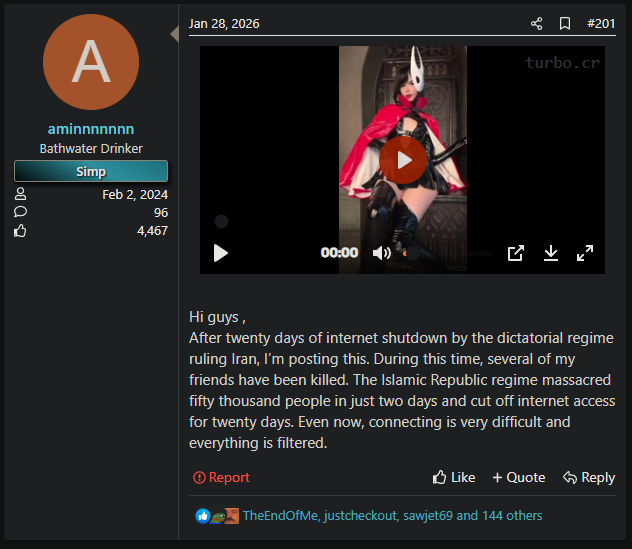Viewport: 632px width, 549px height.
Task: Mute the video with speaker icon
Action: coord(381,253)
